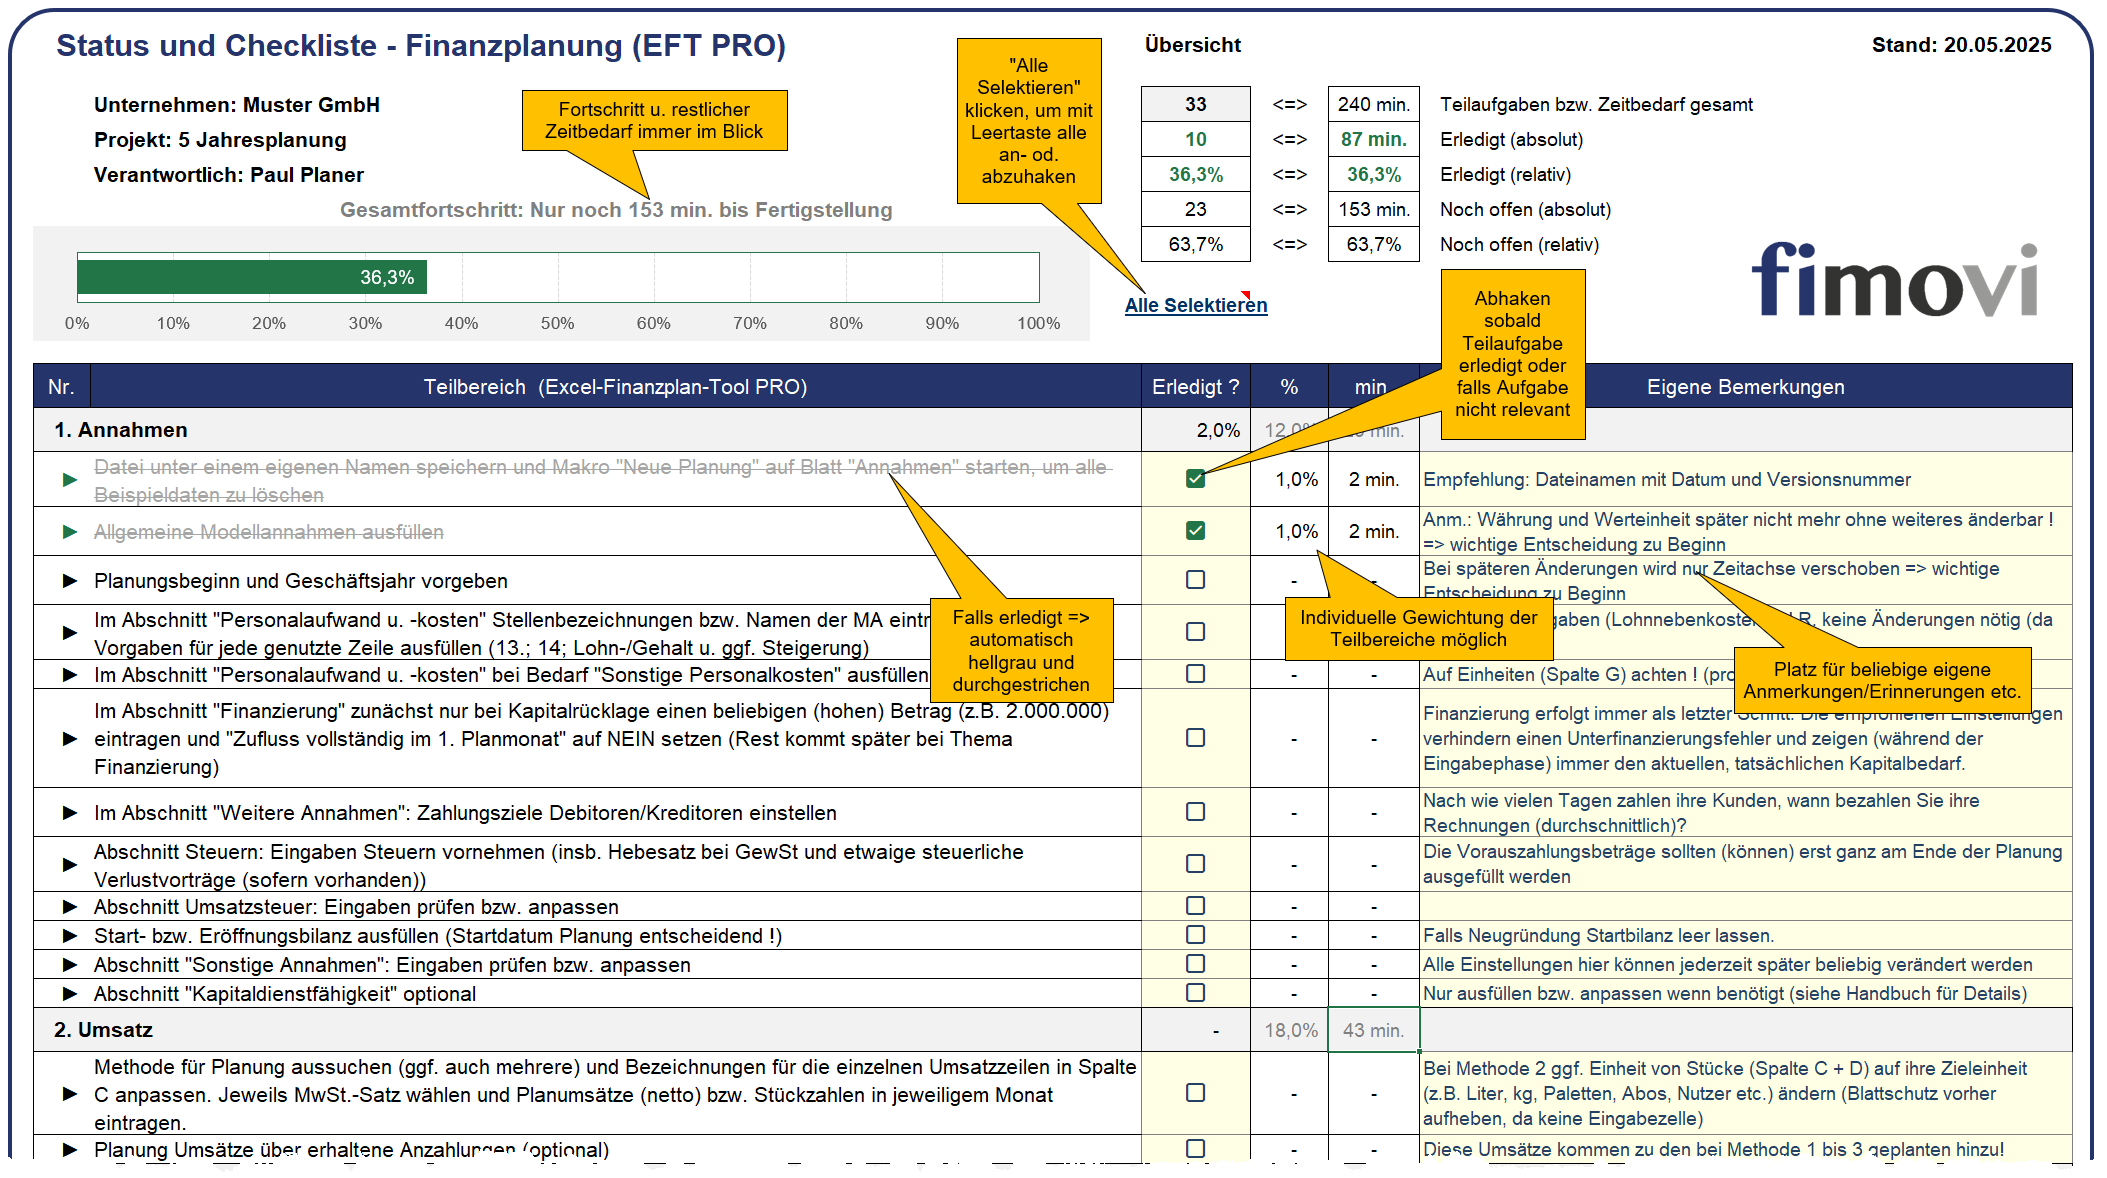
Task: Uncheck 'Allgemeine Modellannahmen ausfüllen' checkbox
Action: [1195, 531]
